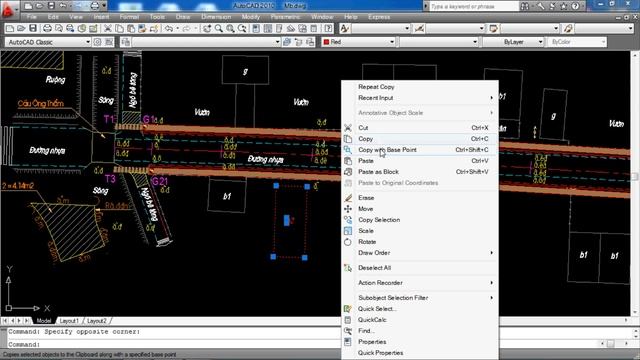Open DesignCenter from Standard toolbar
Viewport: 640px width, 360px height.
tap(268, 28)
